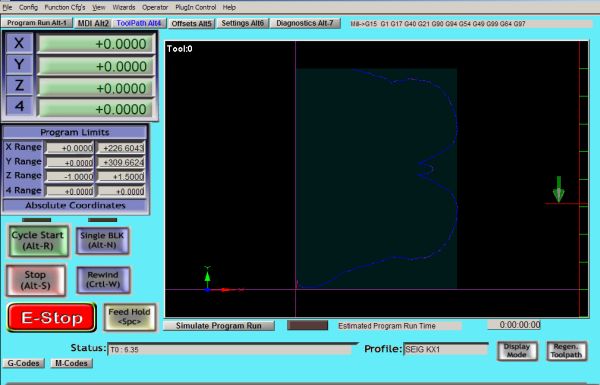600x385 pixels.
Task: Click the XY axis origin marker
Action: [x=207, y=290]
